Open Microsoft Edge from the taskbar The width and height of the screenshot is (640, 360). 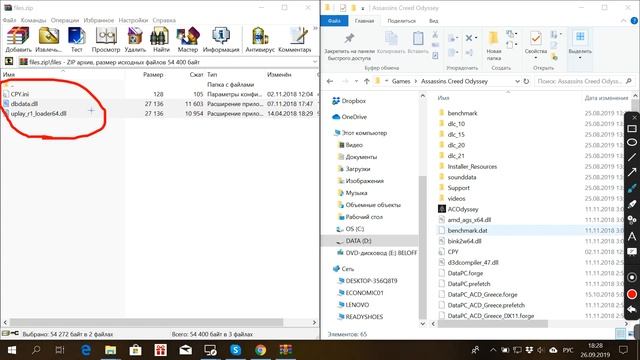86,350
